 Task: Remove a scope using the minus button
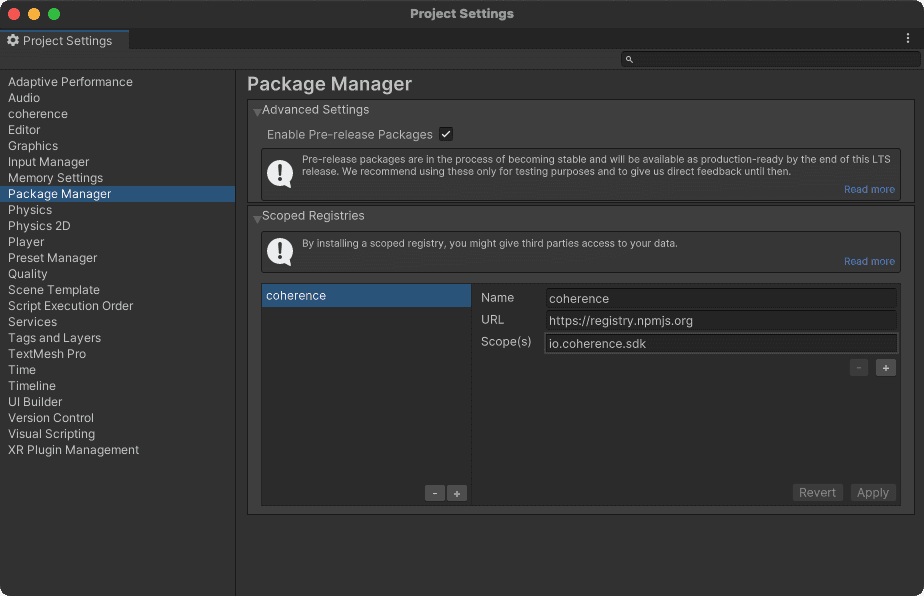(858, 367)
